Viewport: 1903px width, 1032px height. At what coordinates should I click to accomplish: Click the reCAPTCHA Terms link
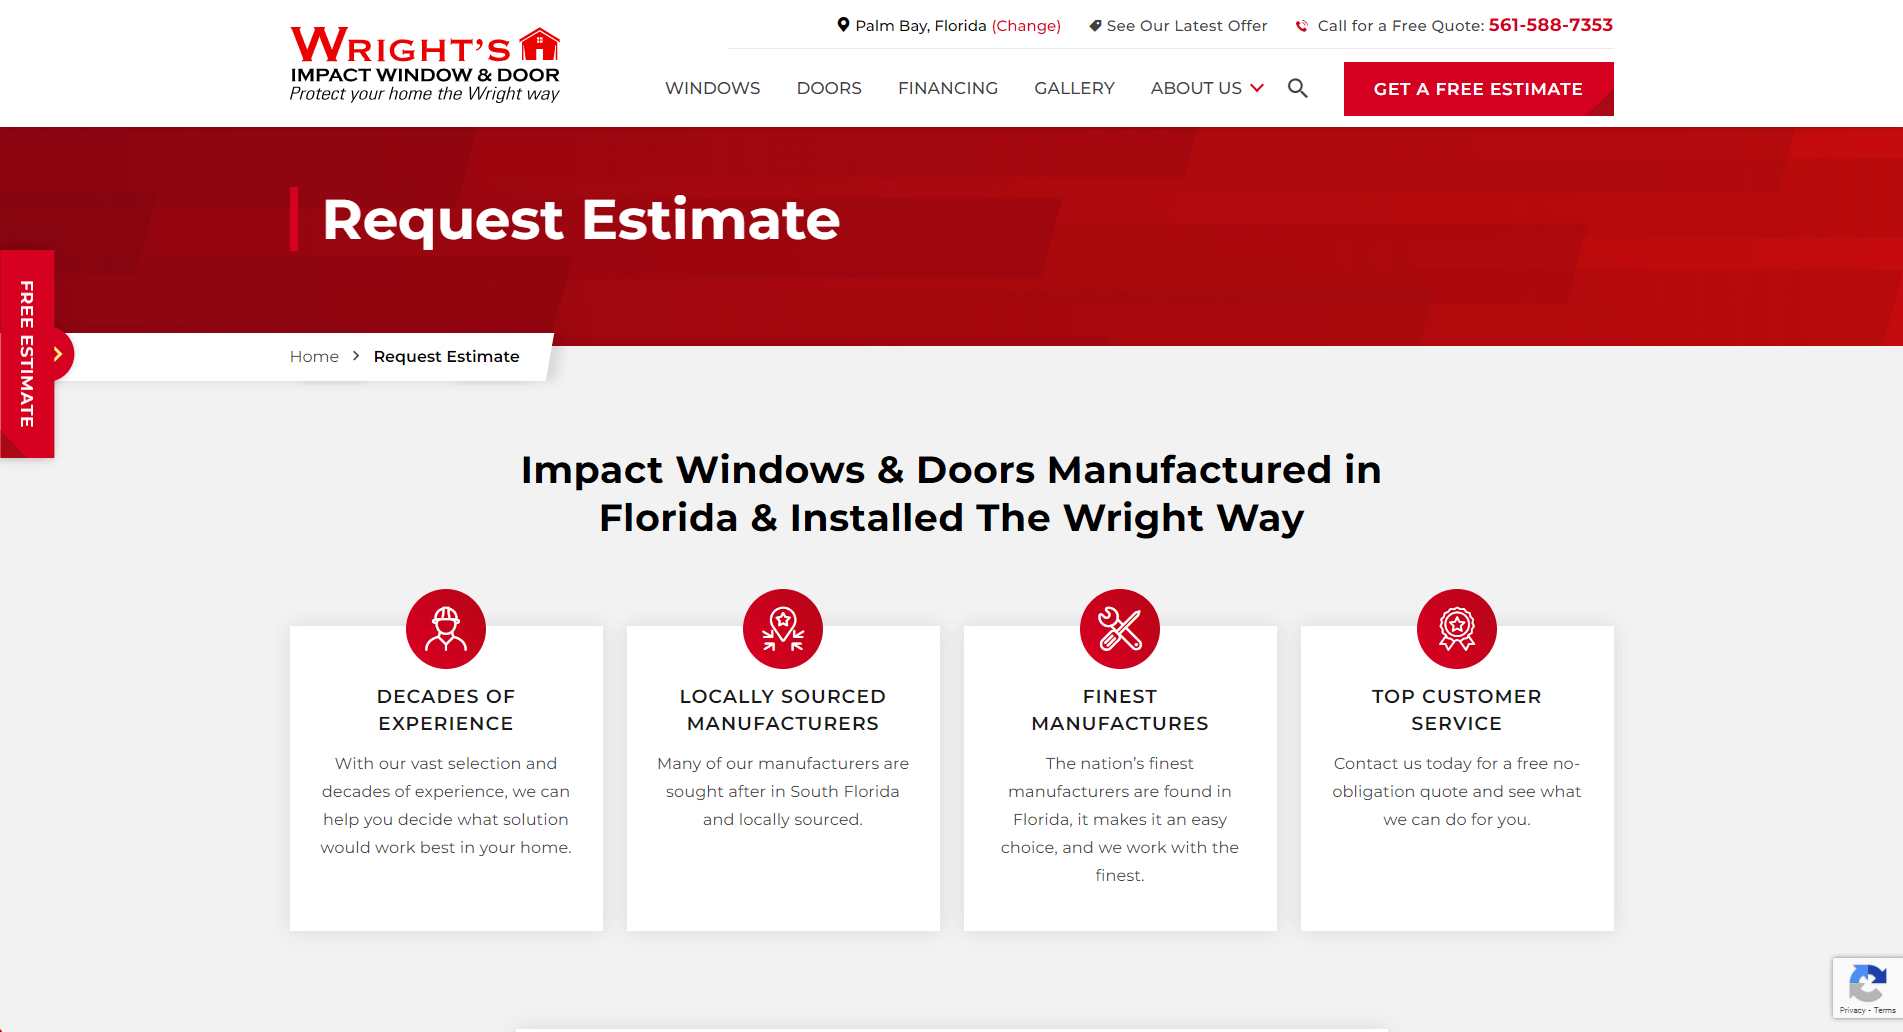click(x=1884, y=1011)
